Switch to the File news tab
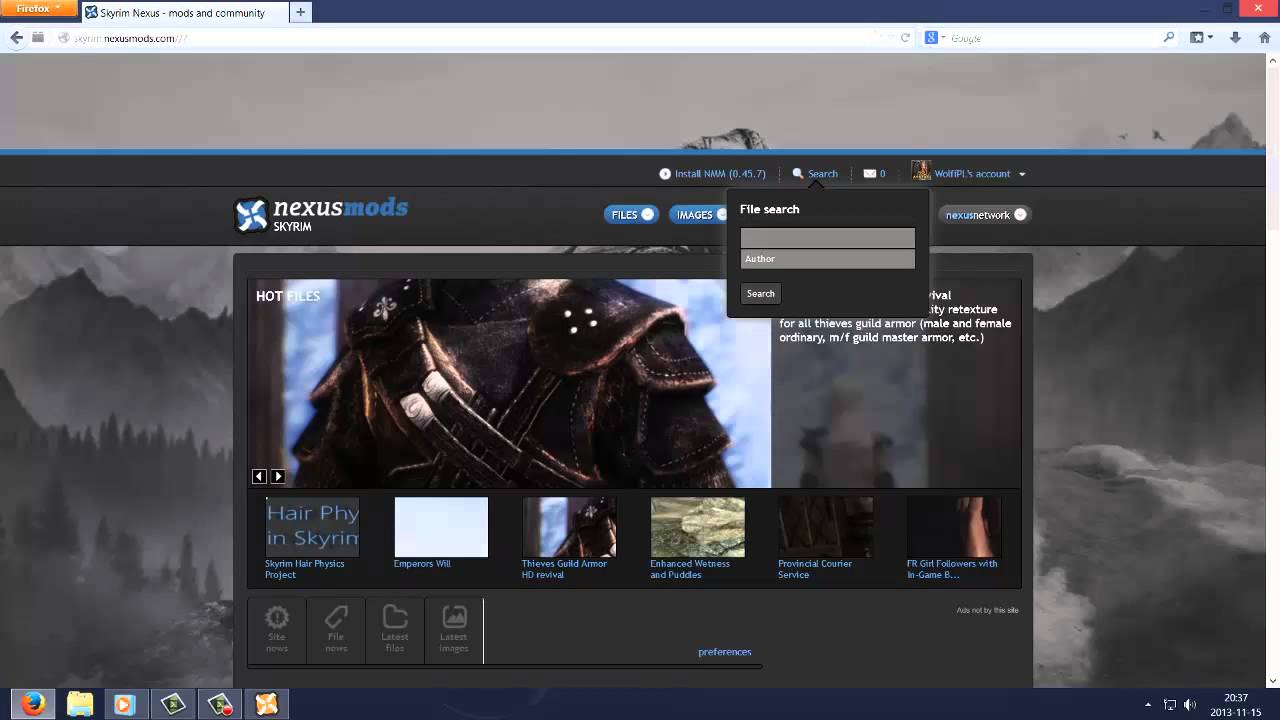1280x720 pixels. tap(336, 630)
